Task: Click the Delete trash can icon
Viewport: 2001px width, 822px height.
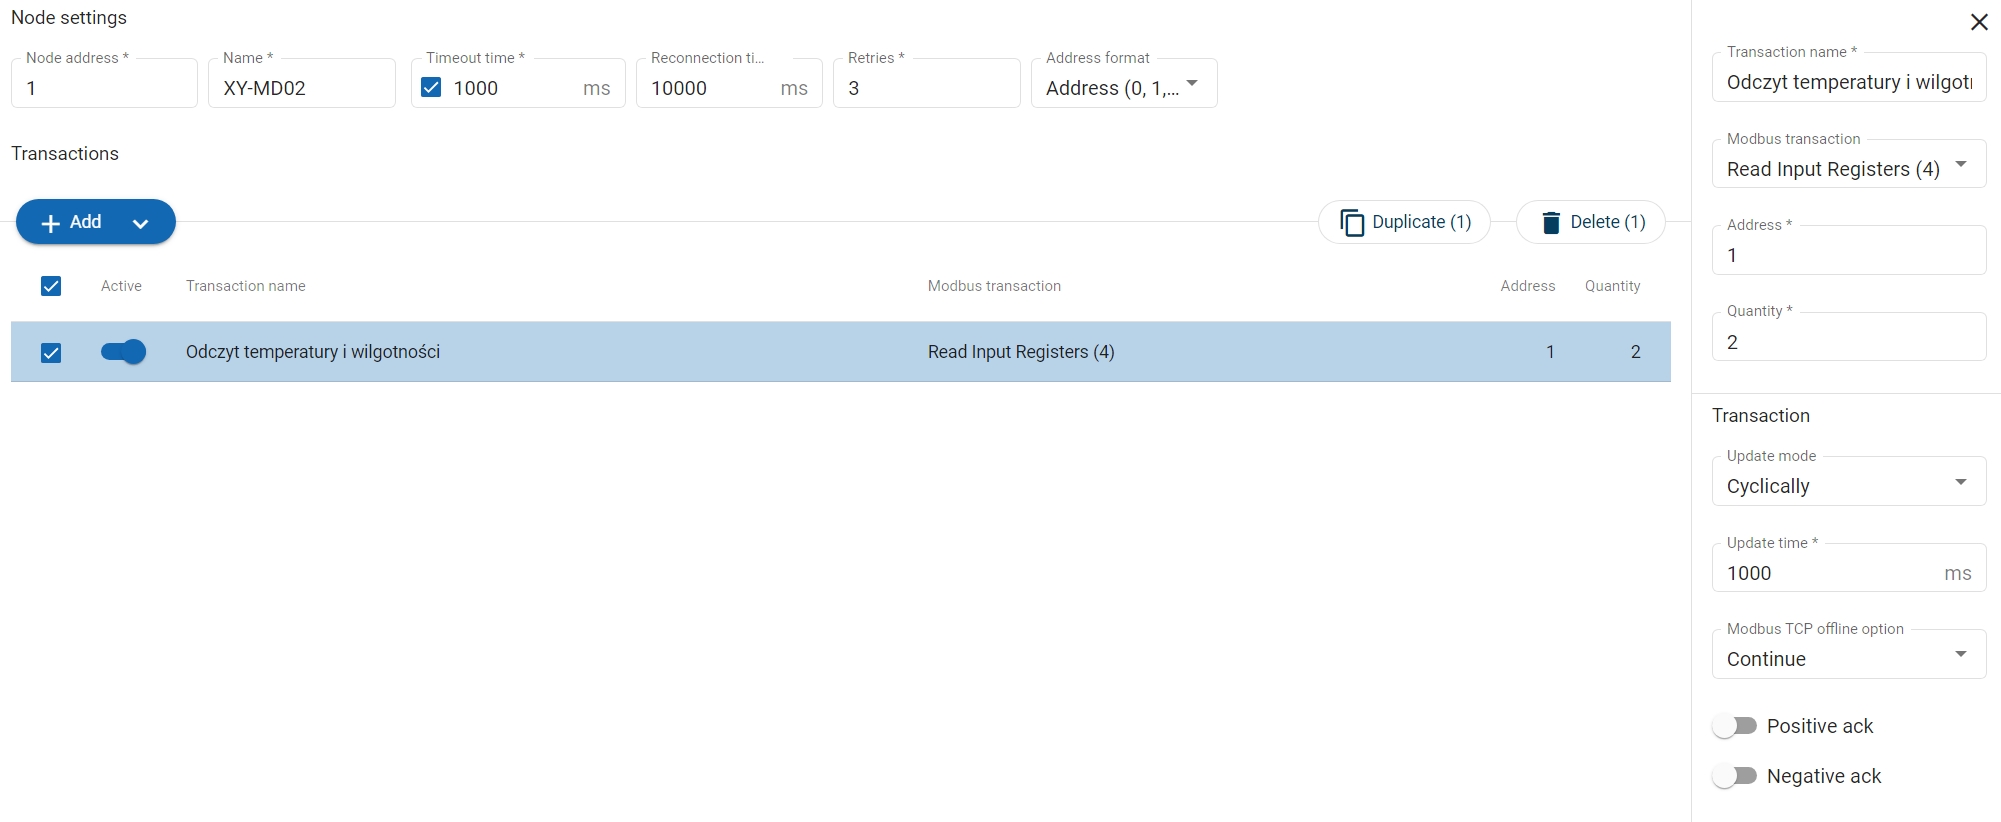Action: click(x=1550, y=222)
